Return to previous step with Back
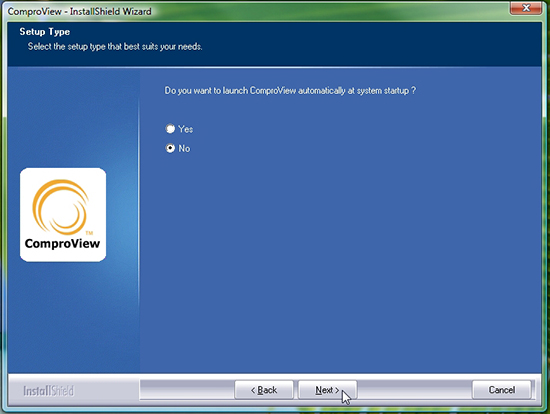 [264, 390]
